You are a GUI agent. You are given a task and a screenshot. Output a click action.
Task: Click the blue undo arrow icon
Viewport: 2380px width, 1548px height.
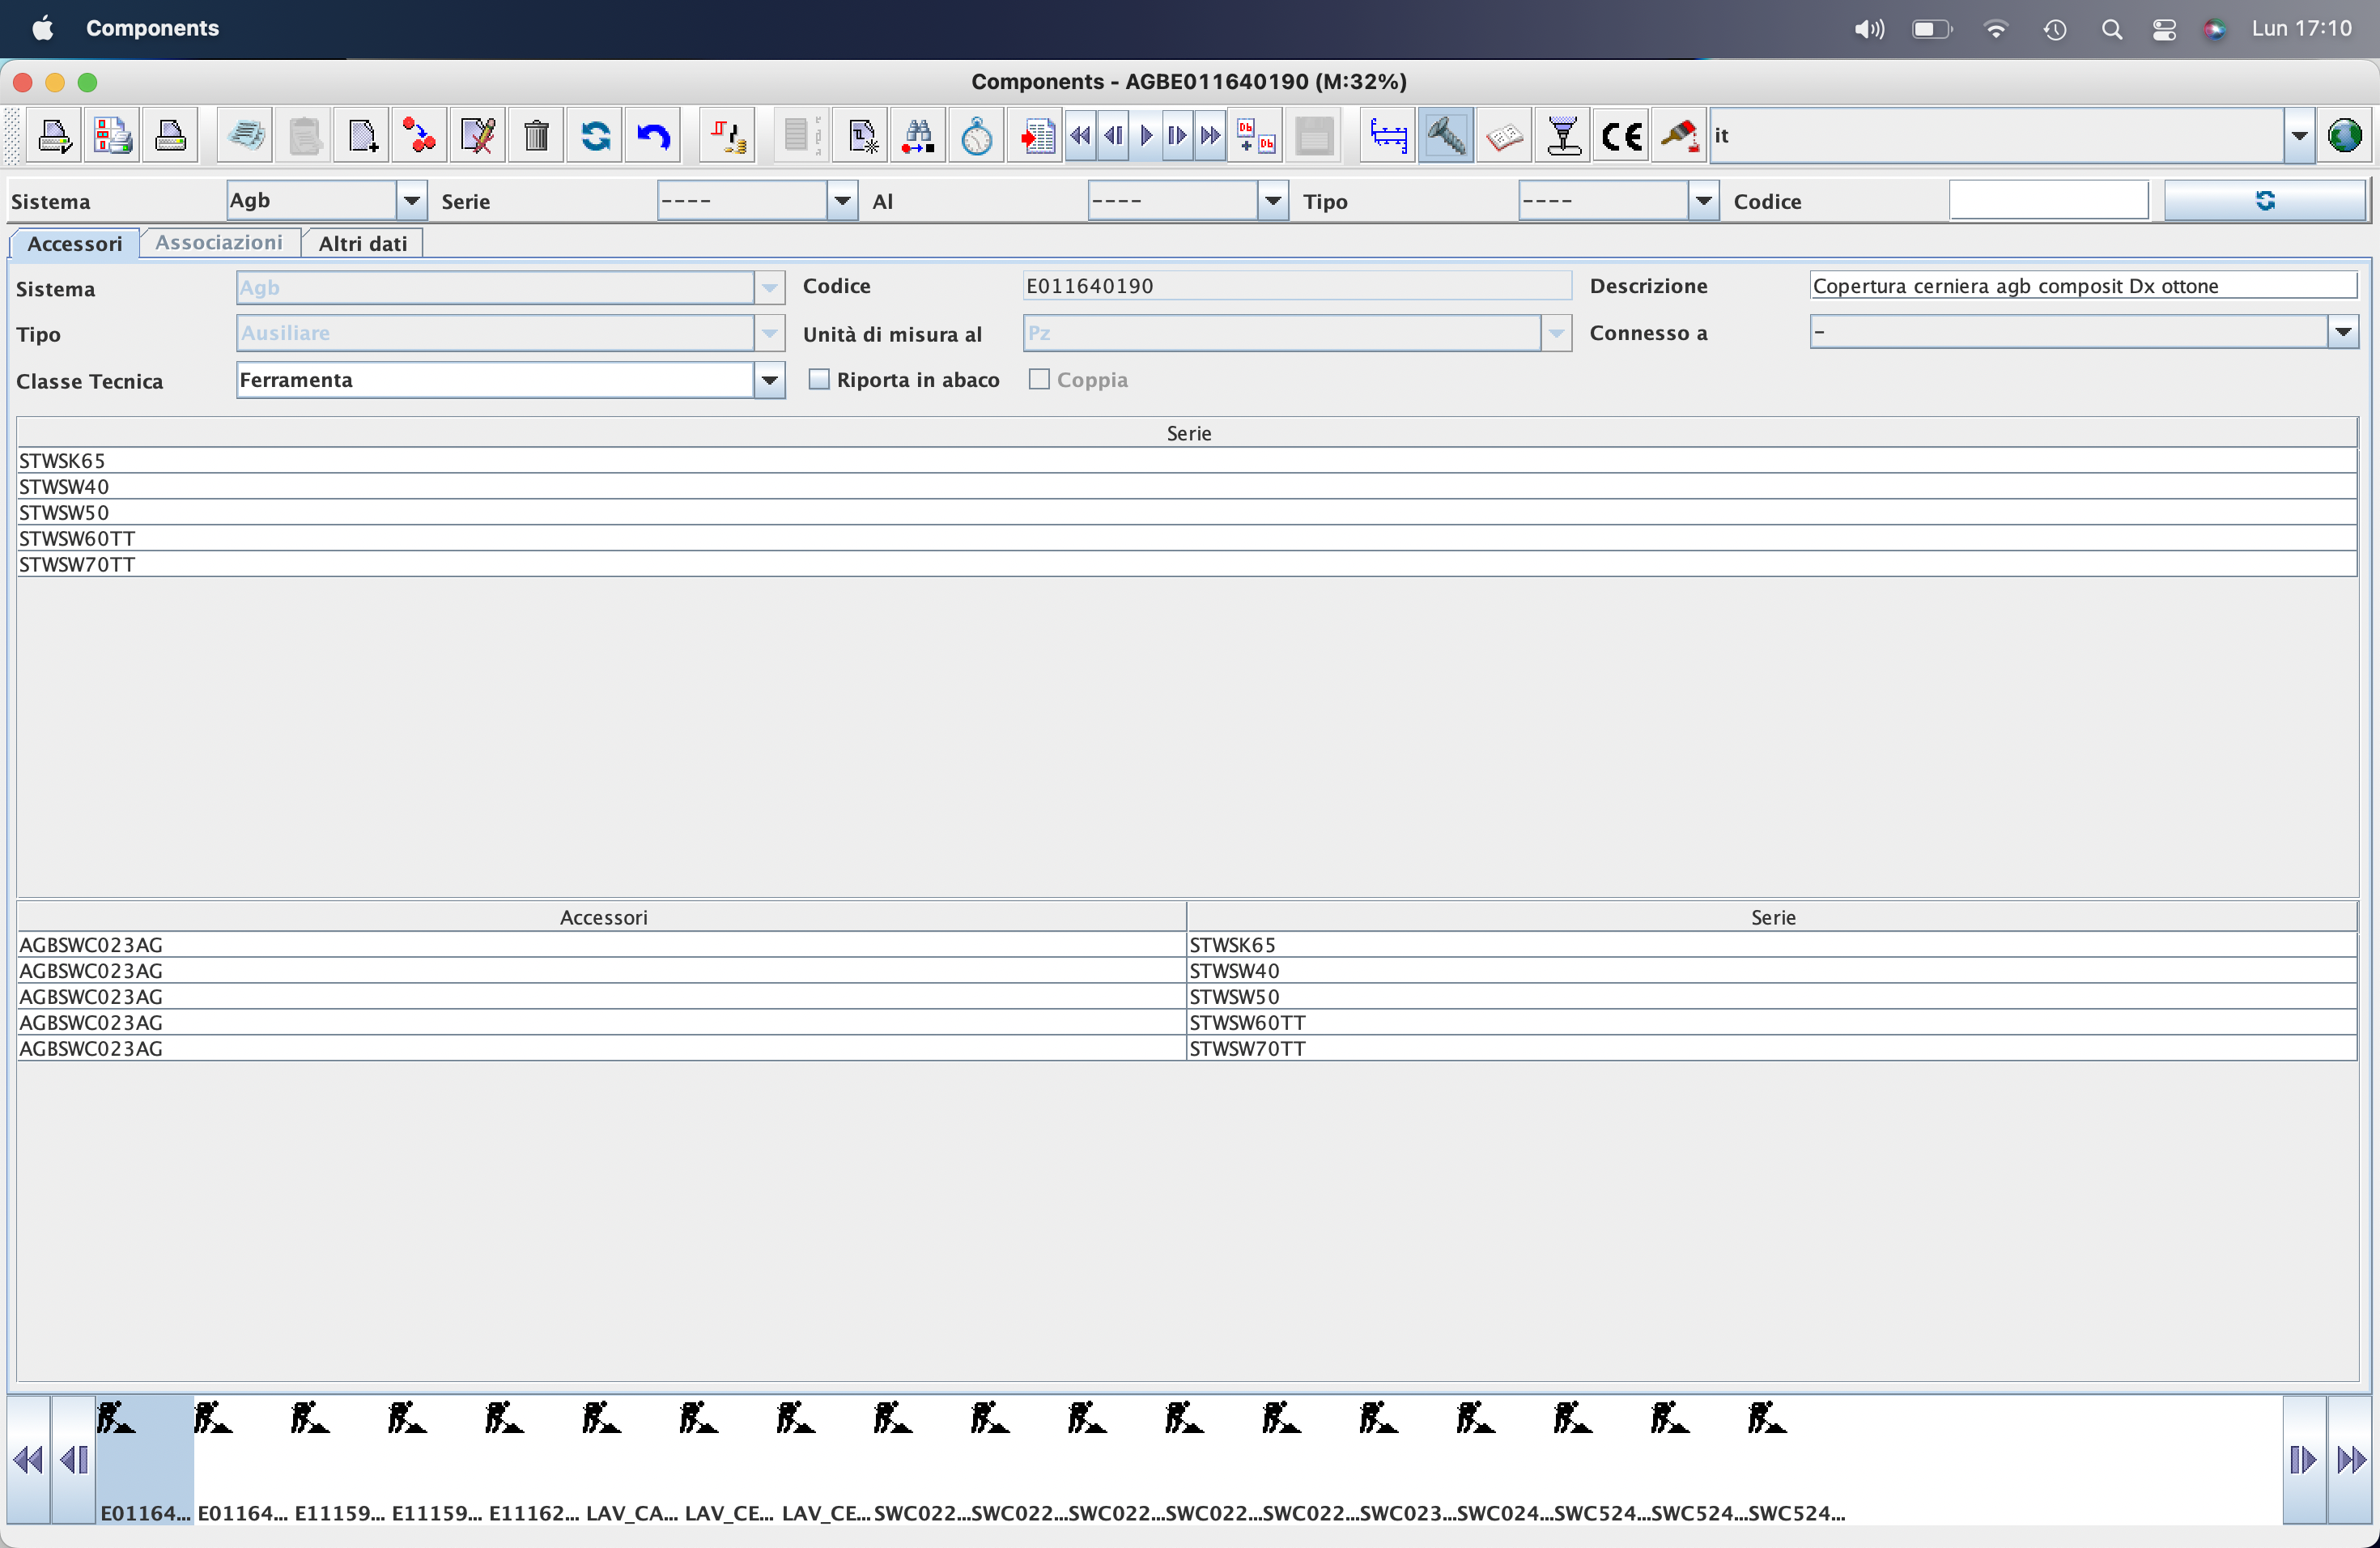[x=653, y=136]
